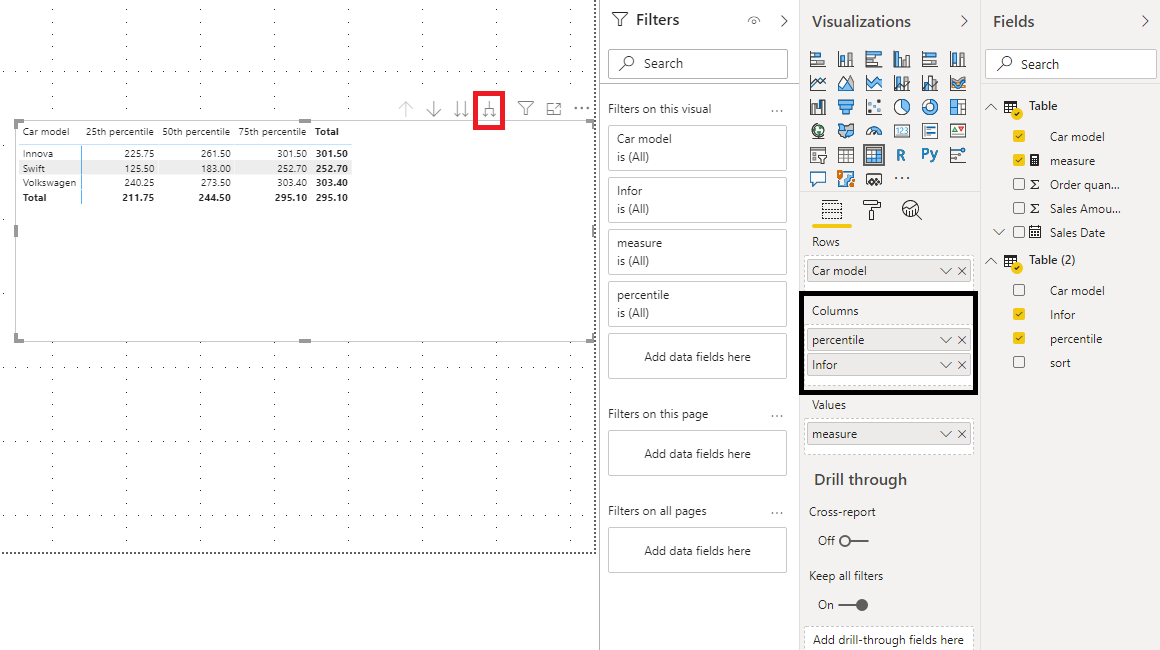Pick the Waterfall chart visualization

(x=817, y=107)
